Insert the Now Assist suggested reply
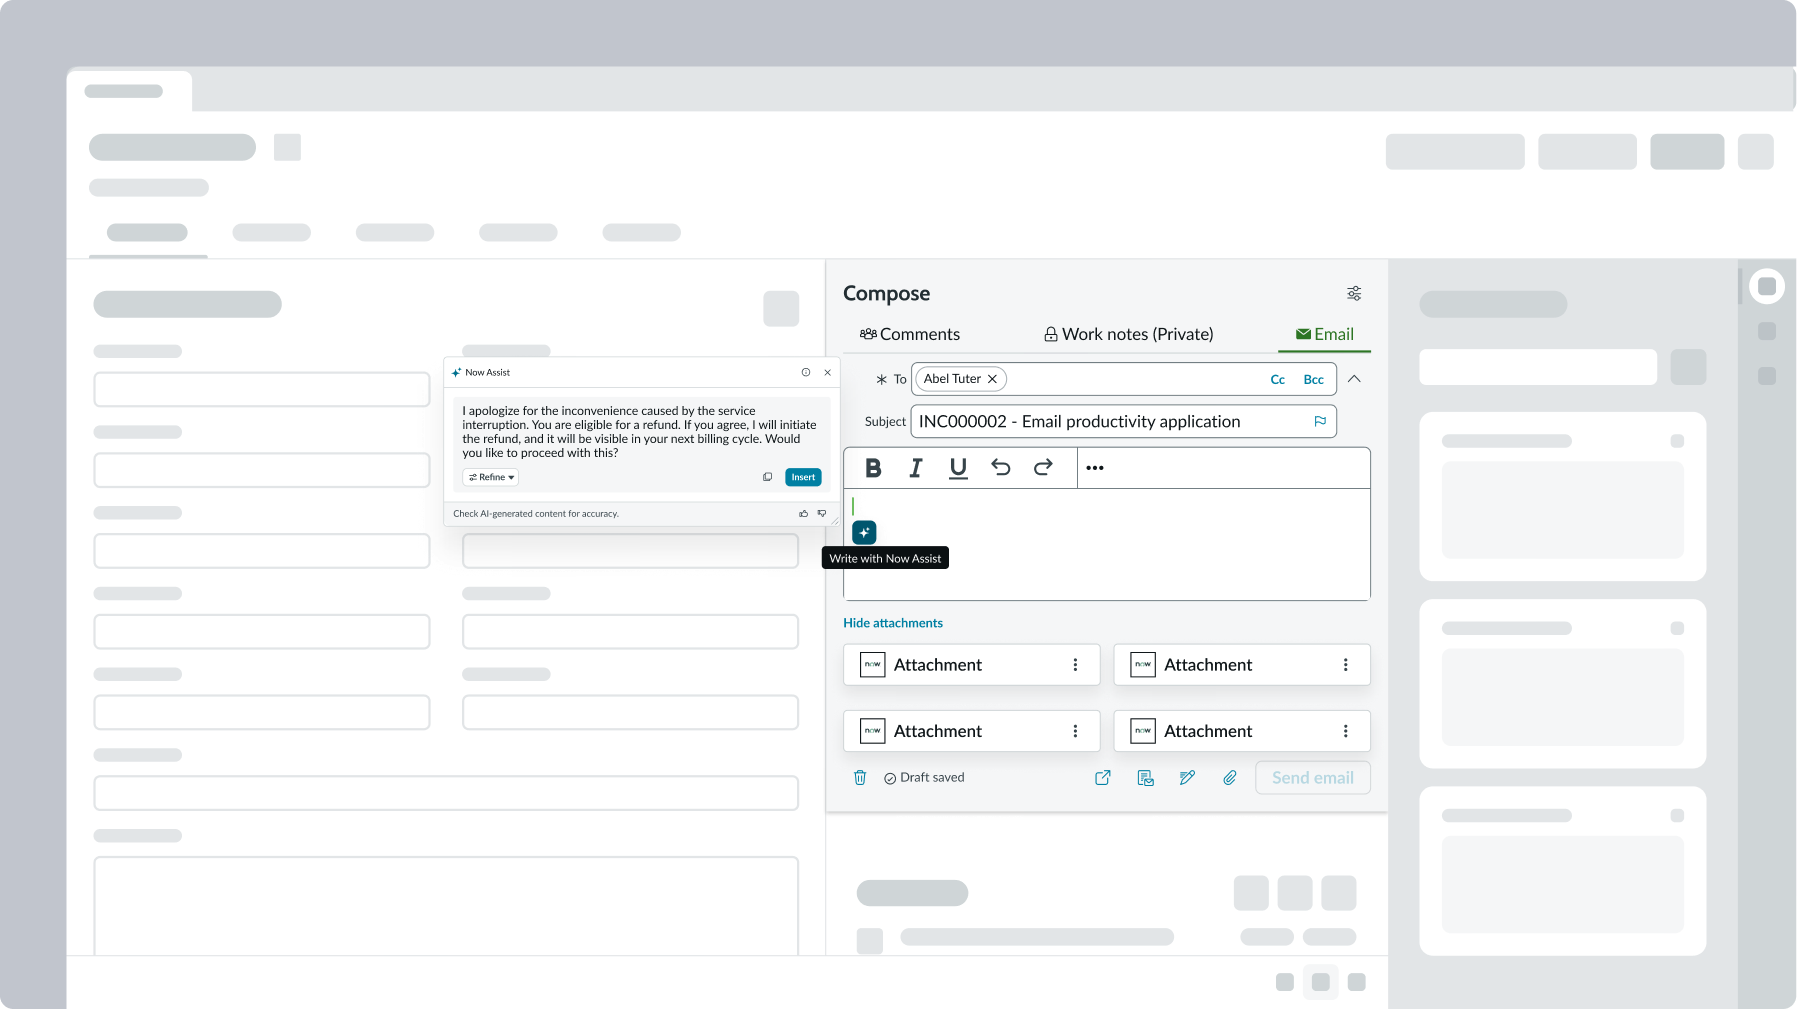Viewport: 1797px width, 1009px height. click(803, 477)
